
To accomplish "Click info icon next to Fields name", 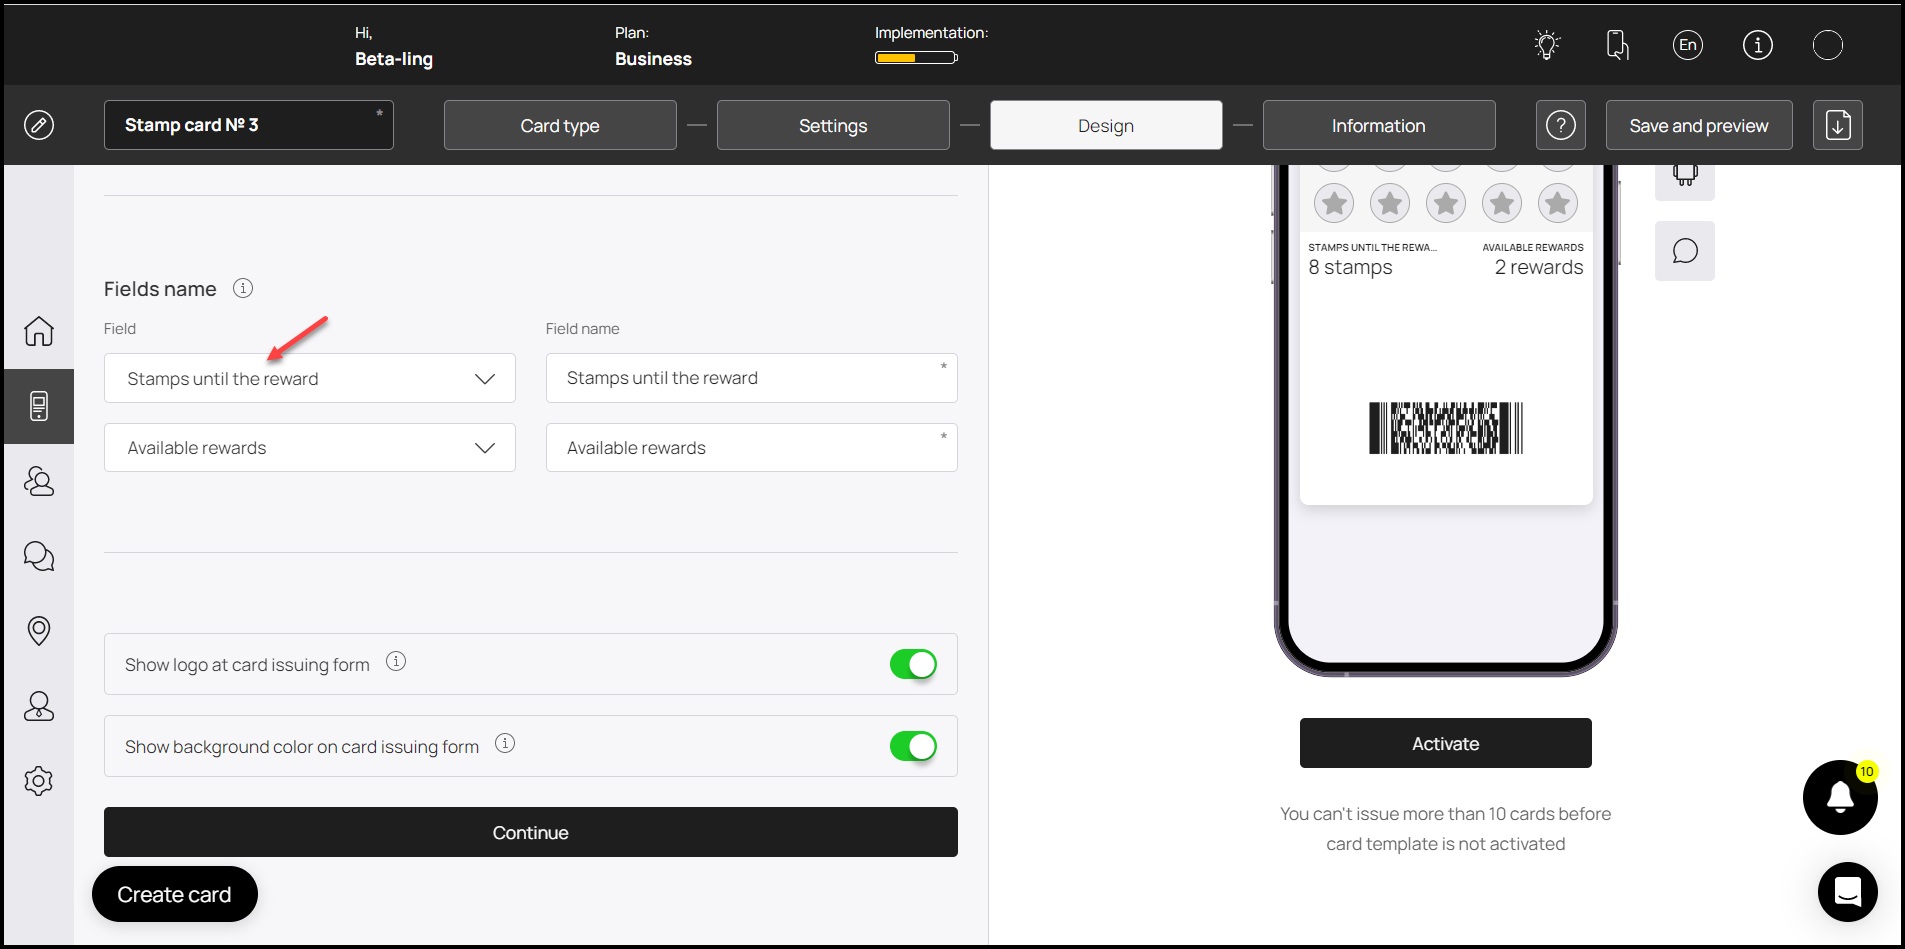I will click(x=243, y=288).
